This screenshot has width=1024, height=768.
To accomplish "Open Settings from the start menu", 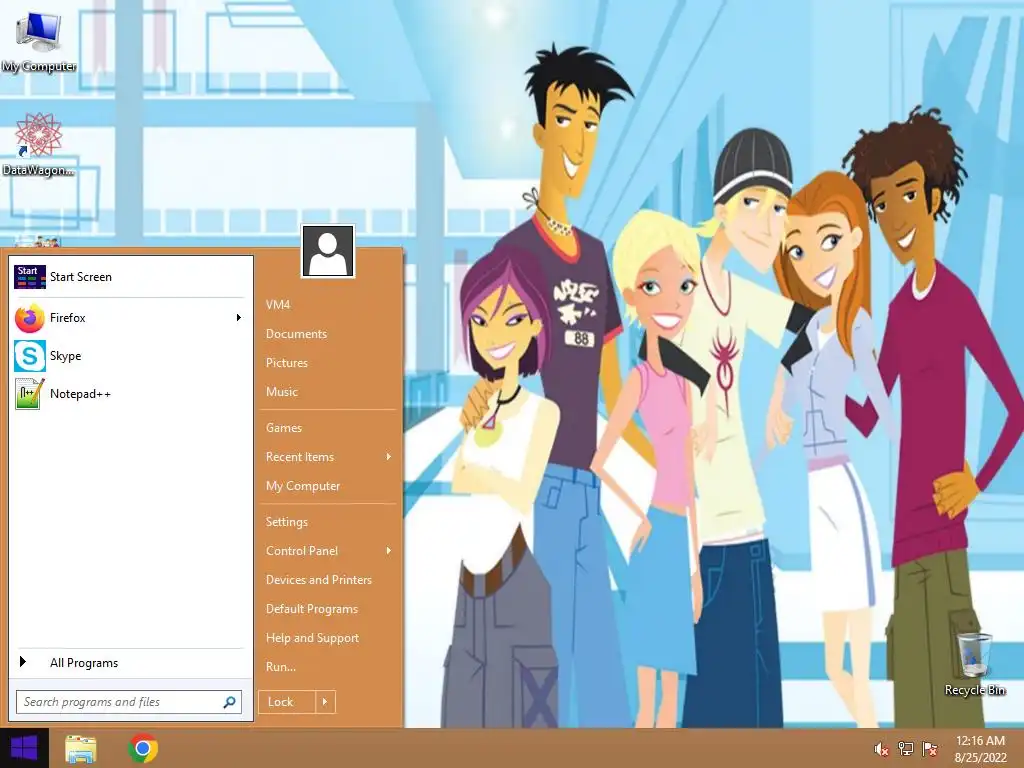I will [286, 522].
